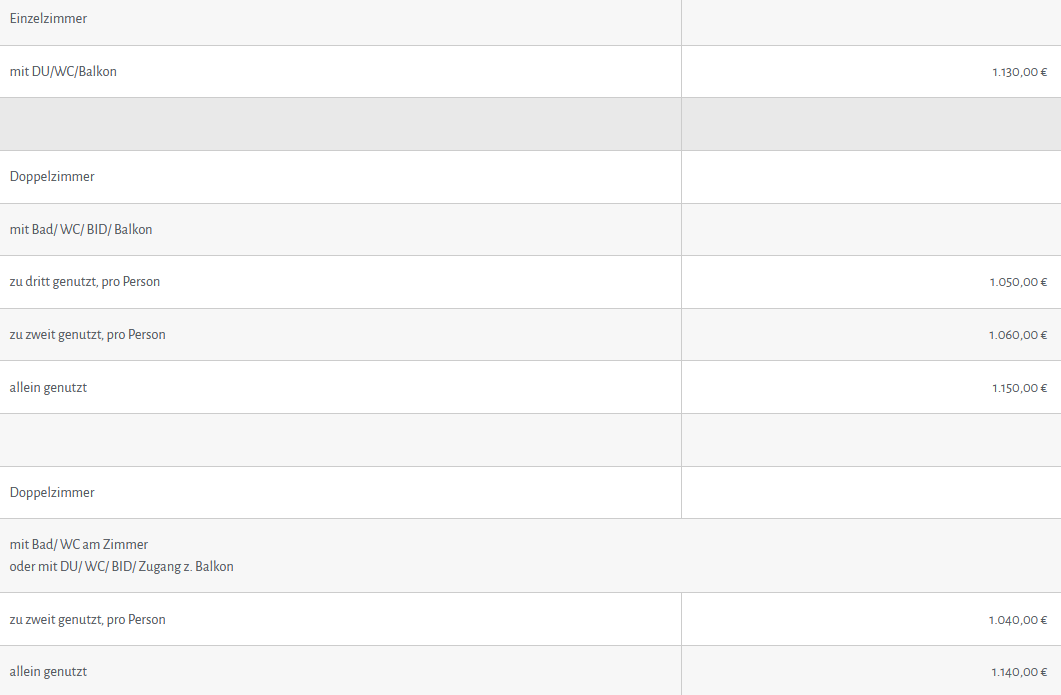Screen dimensions: 1061x695
Task: Click the 1.150,00 € price
Action: (1019, 388)
